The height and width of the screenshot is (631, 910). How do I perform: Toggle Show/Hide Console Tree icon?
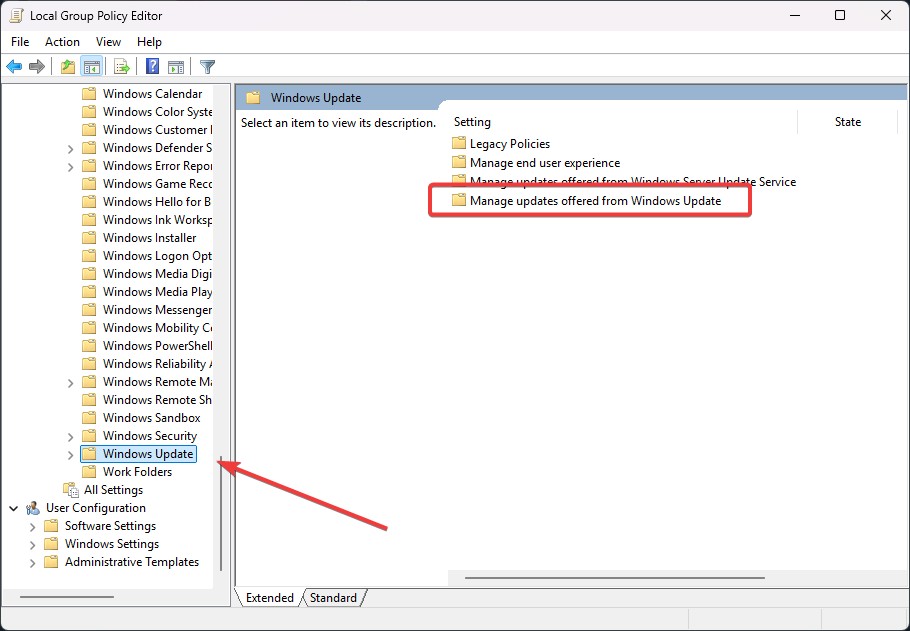point(92,67)
